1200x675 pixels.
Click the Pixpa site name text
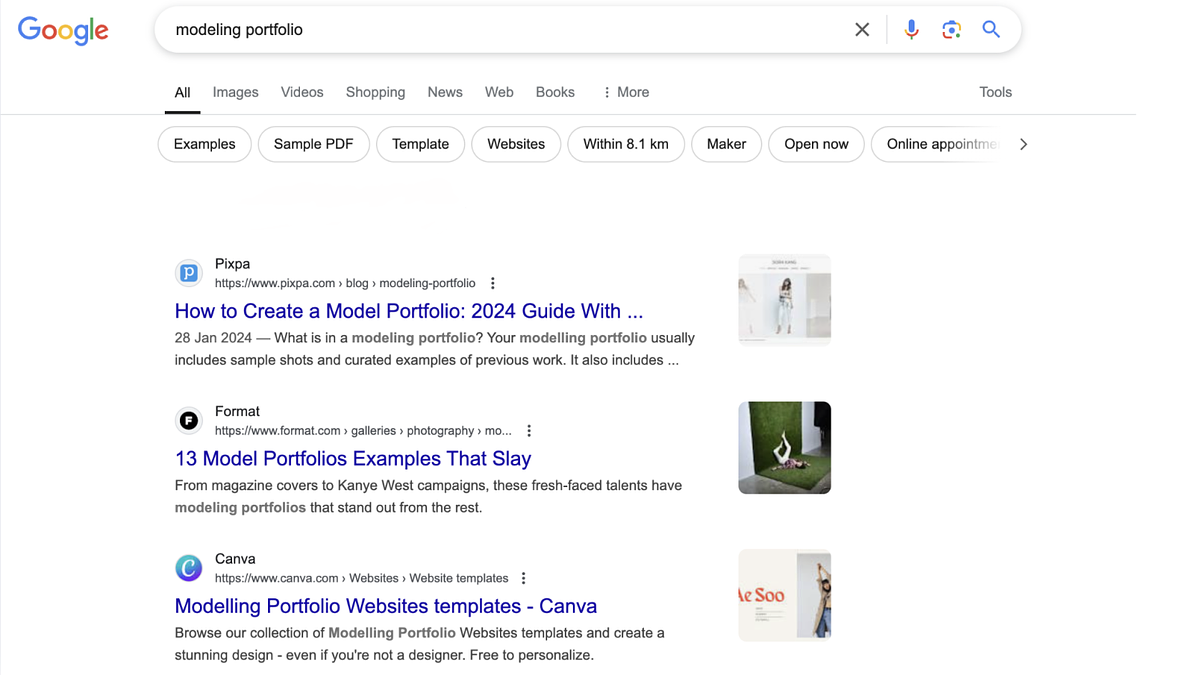(x=232, y=264)
